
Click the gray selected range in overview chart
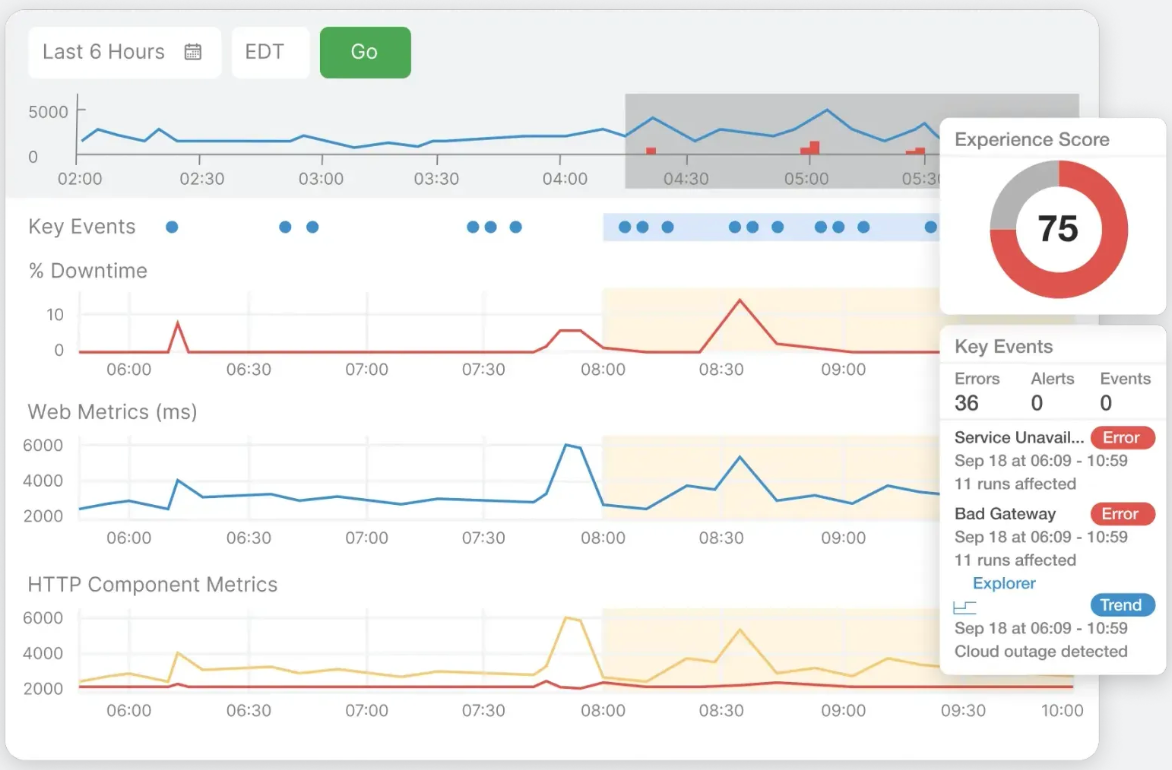[x=781, y=141]
